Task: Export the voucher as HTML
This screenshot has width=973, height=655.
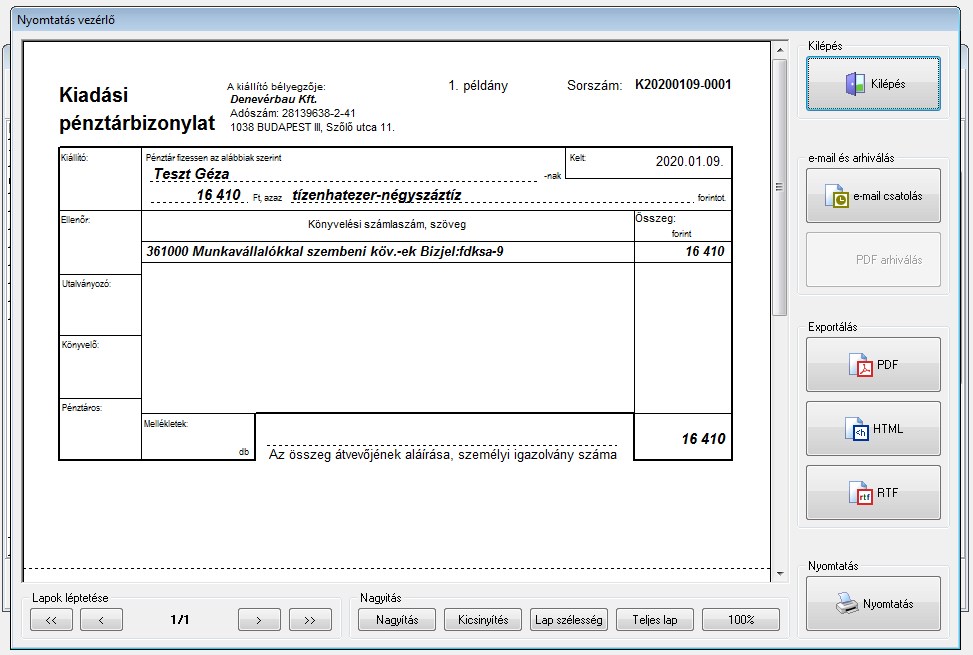Action: pos(873,429)
